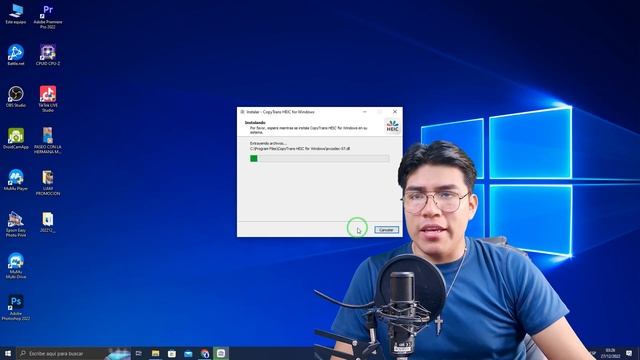
Task: Click the installation progress bar
Action: click(x=319, y=158)
